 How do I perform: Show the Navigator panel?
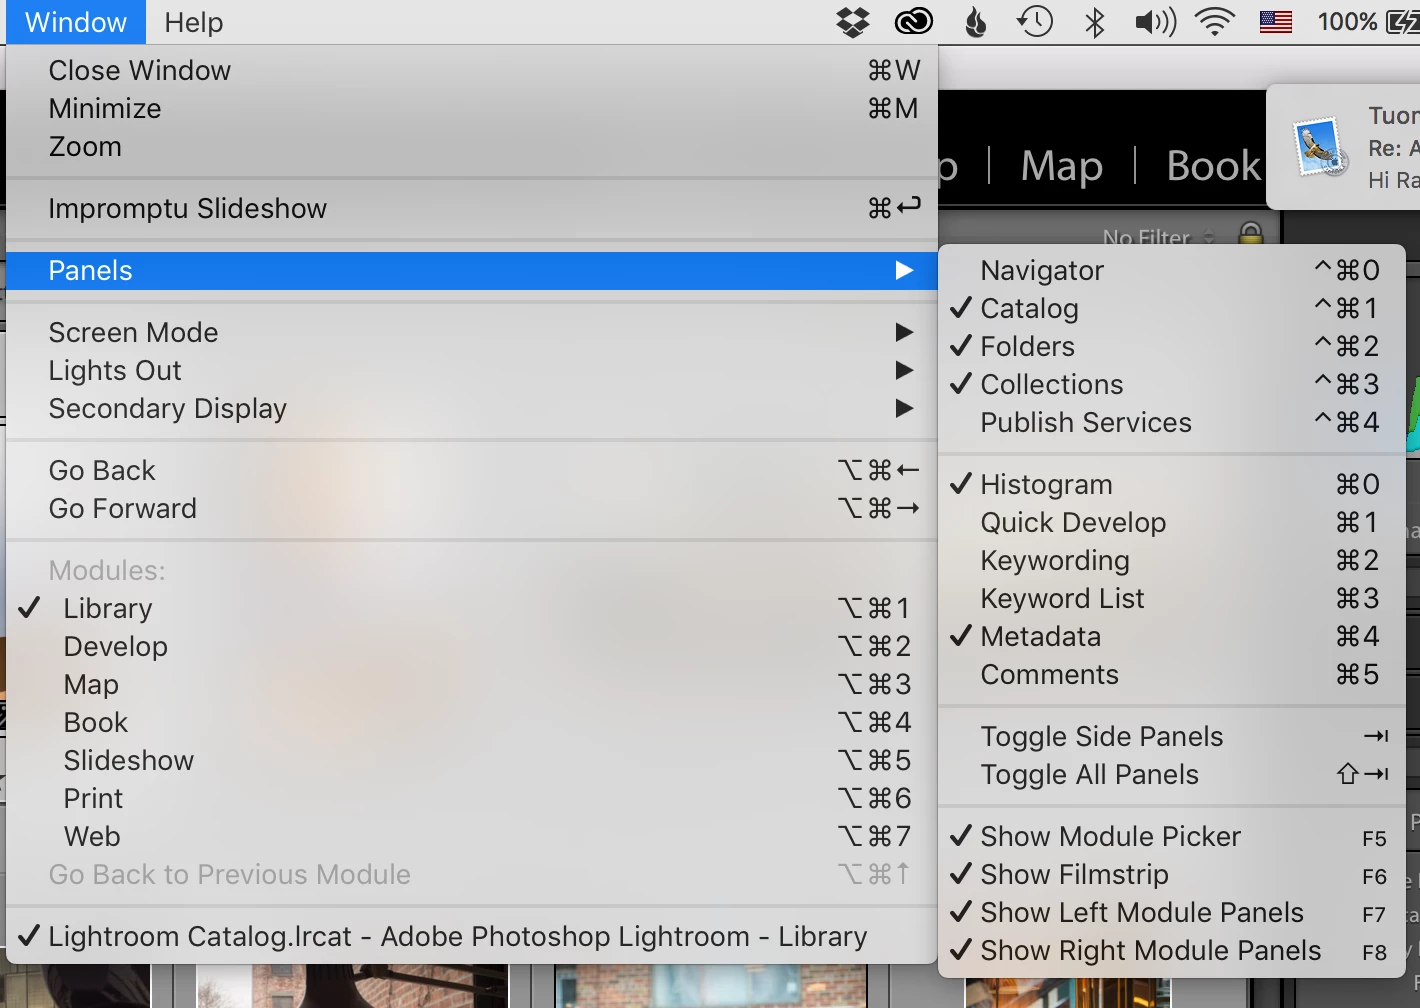[x=1172, y=270]
